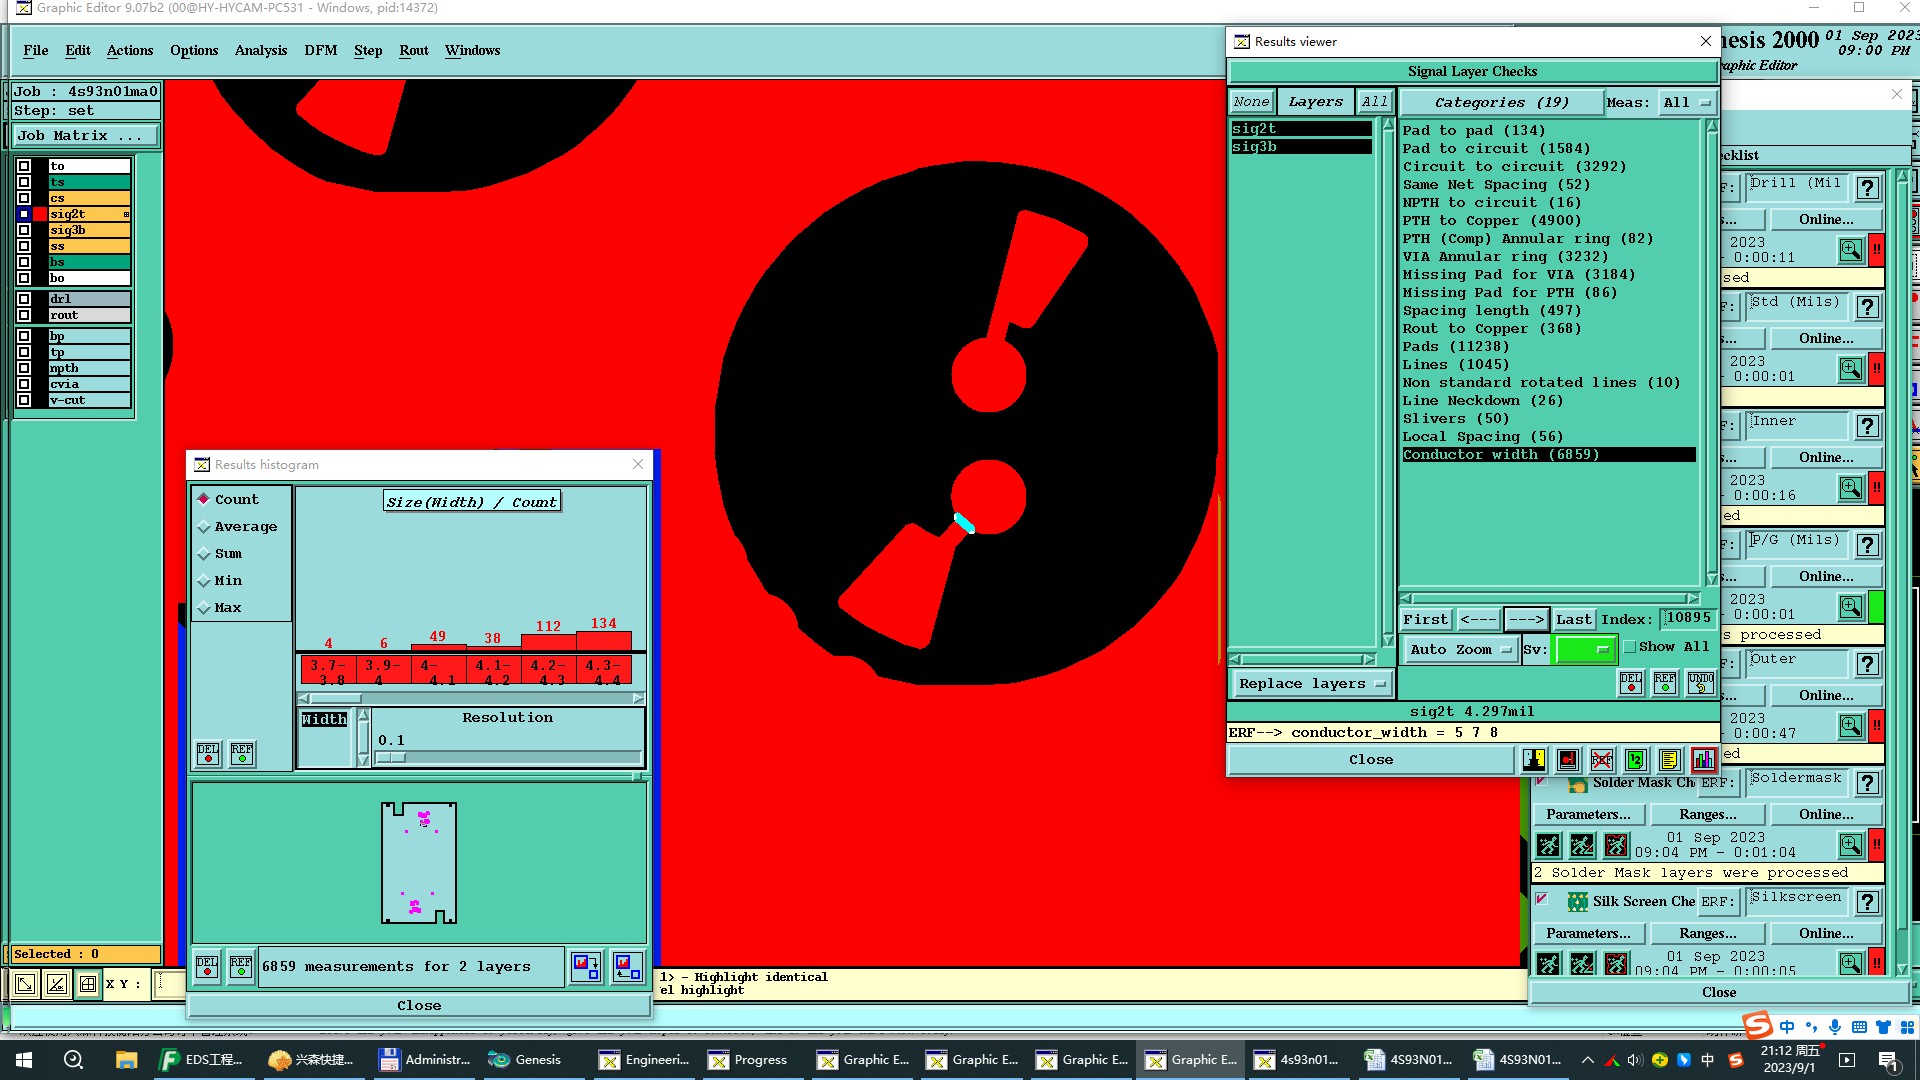Expand the Replace layers dropdown
The height and width of the screenshot is (1080, 1920).
[x=1311, y=684]
